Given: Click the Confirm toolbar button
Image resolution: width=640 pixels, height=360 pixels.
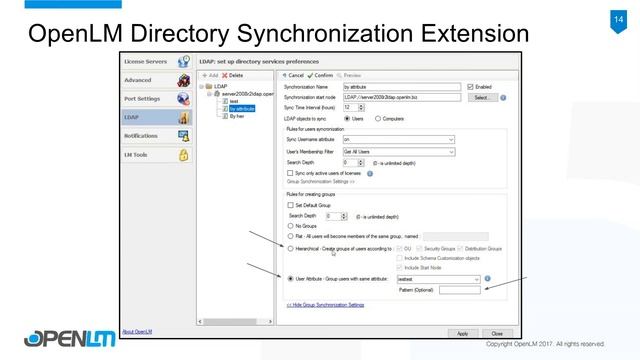Looking at the screenshot, I should [x=320, y=76].
